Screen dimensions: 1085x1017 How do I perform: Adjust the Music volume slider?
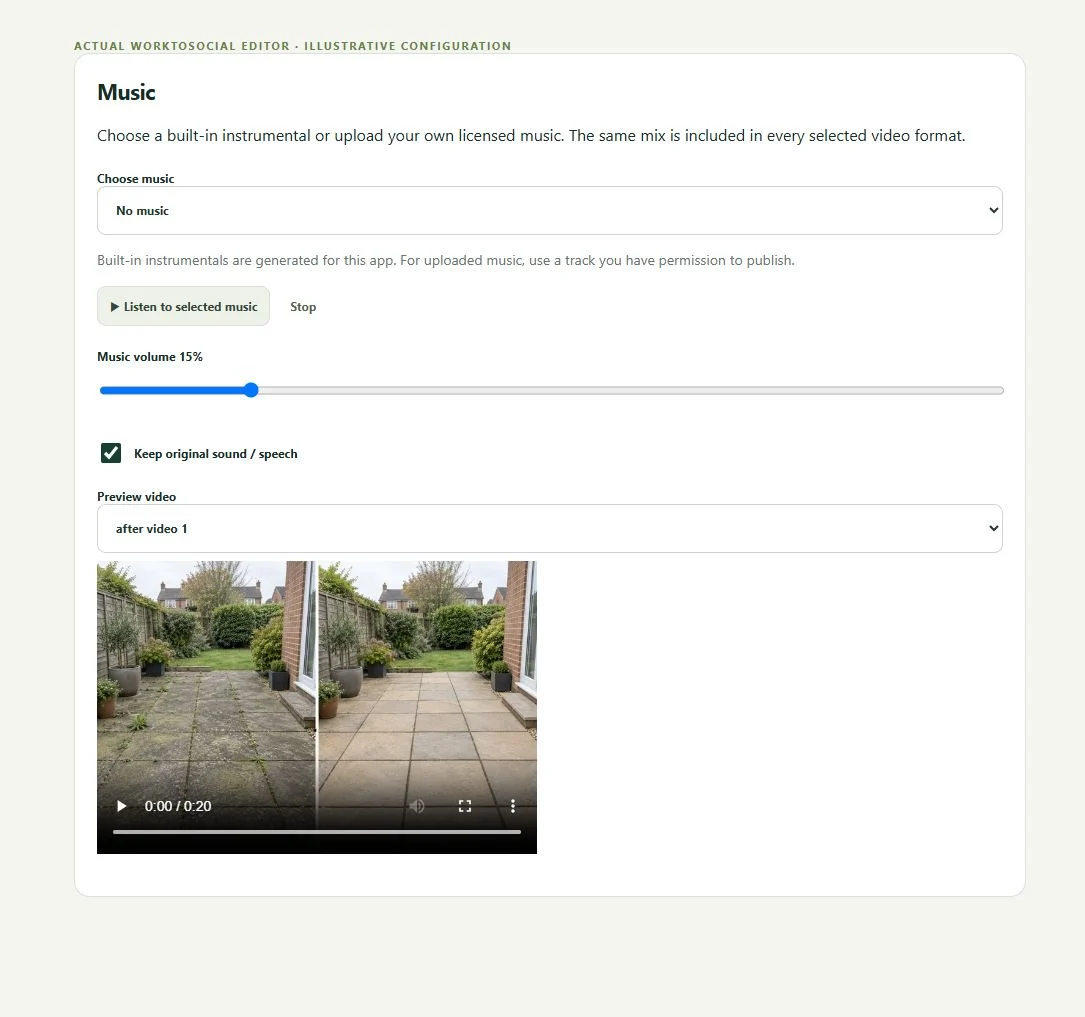551,391
